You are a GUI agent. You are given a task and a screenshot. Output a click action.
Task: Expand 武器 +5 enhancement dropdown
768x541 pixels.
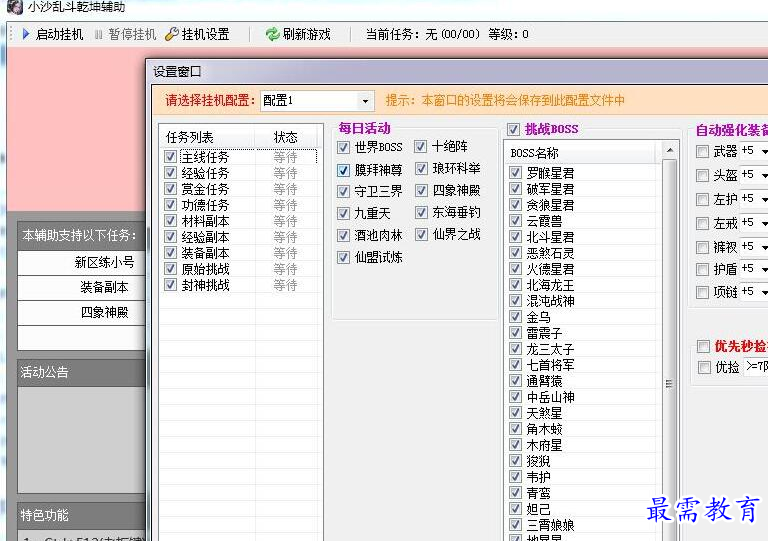(764, 151)
